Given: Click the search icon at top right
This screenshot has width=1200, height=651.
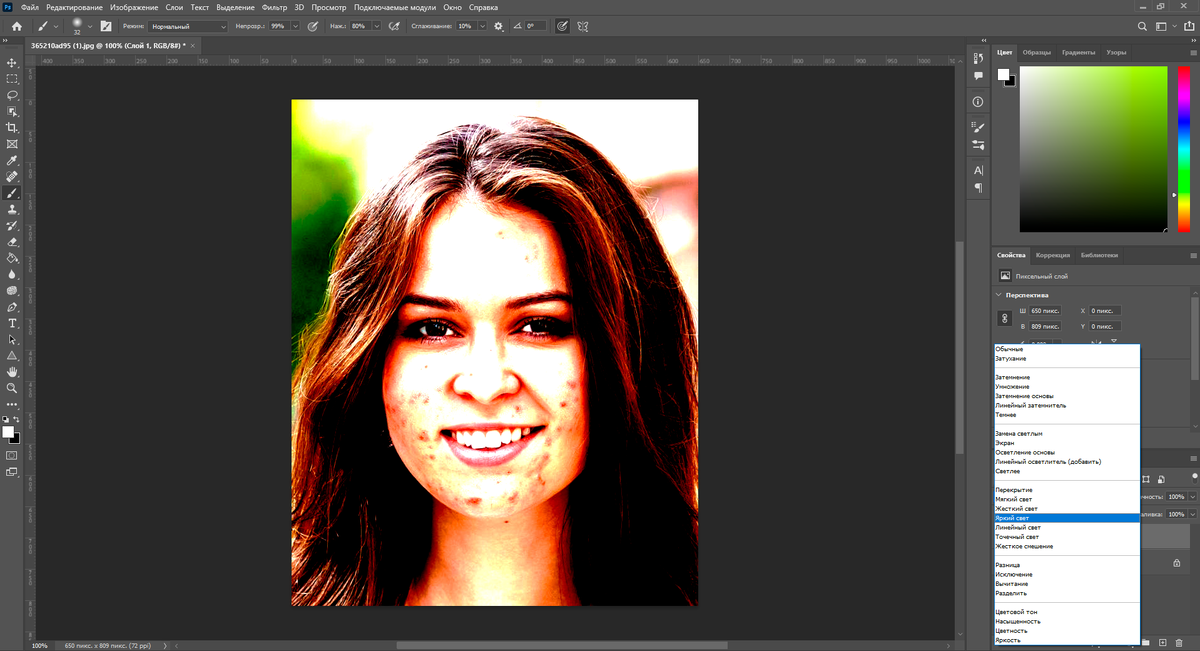Looking at the screenshot, I should [1142, 26].
